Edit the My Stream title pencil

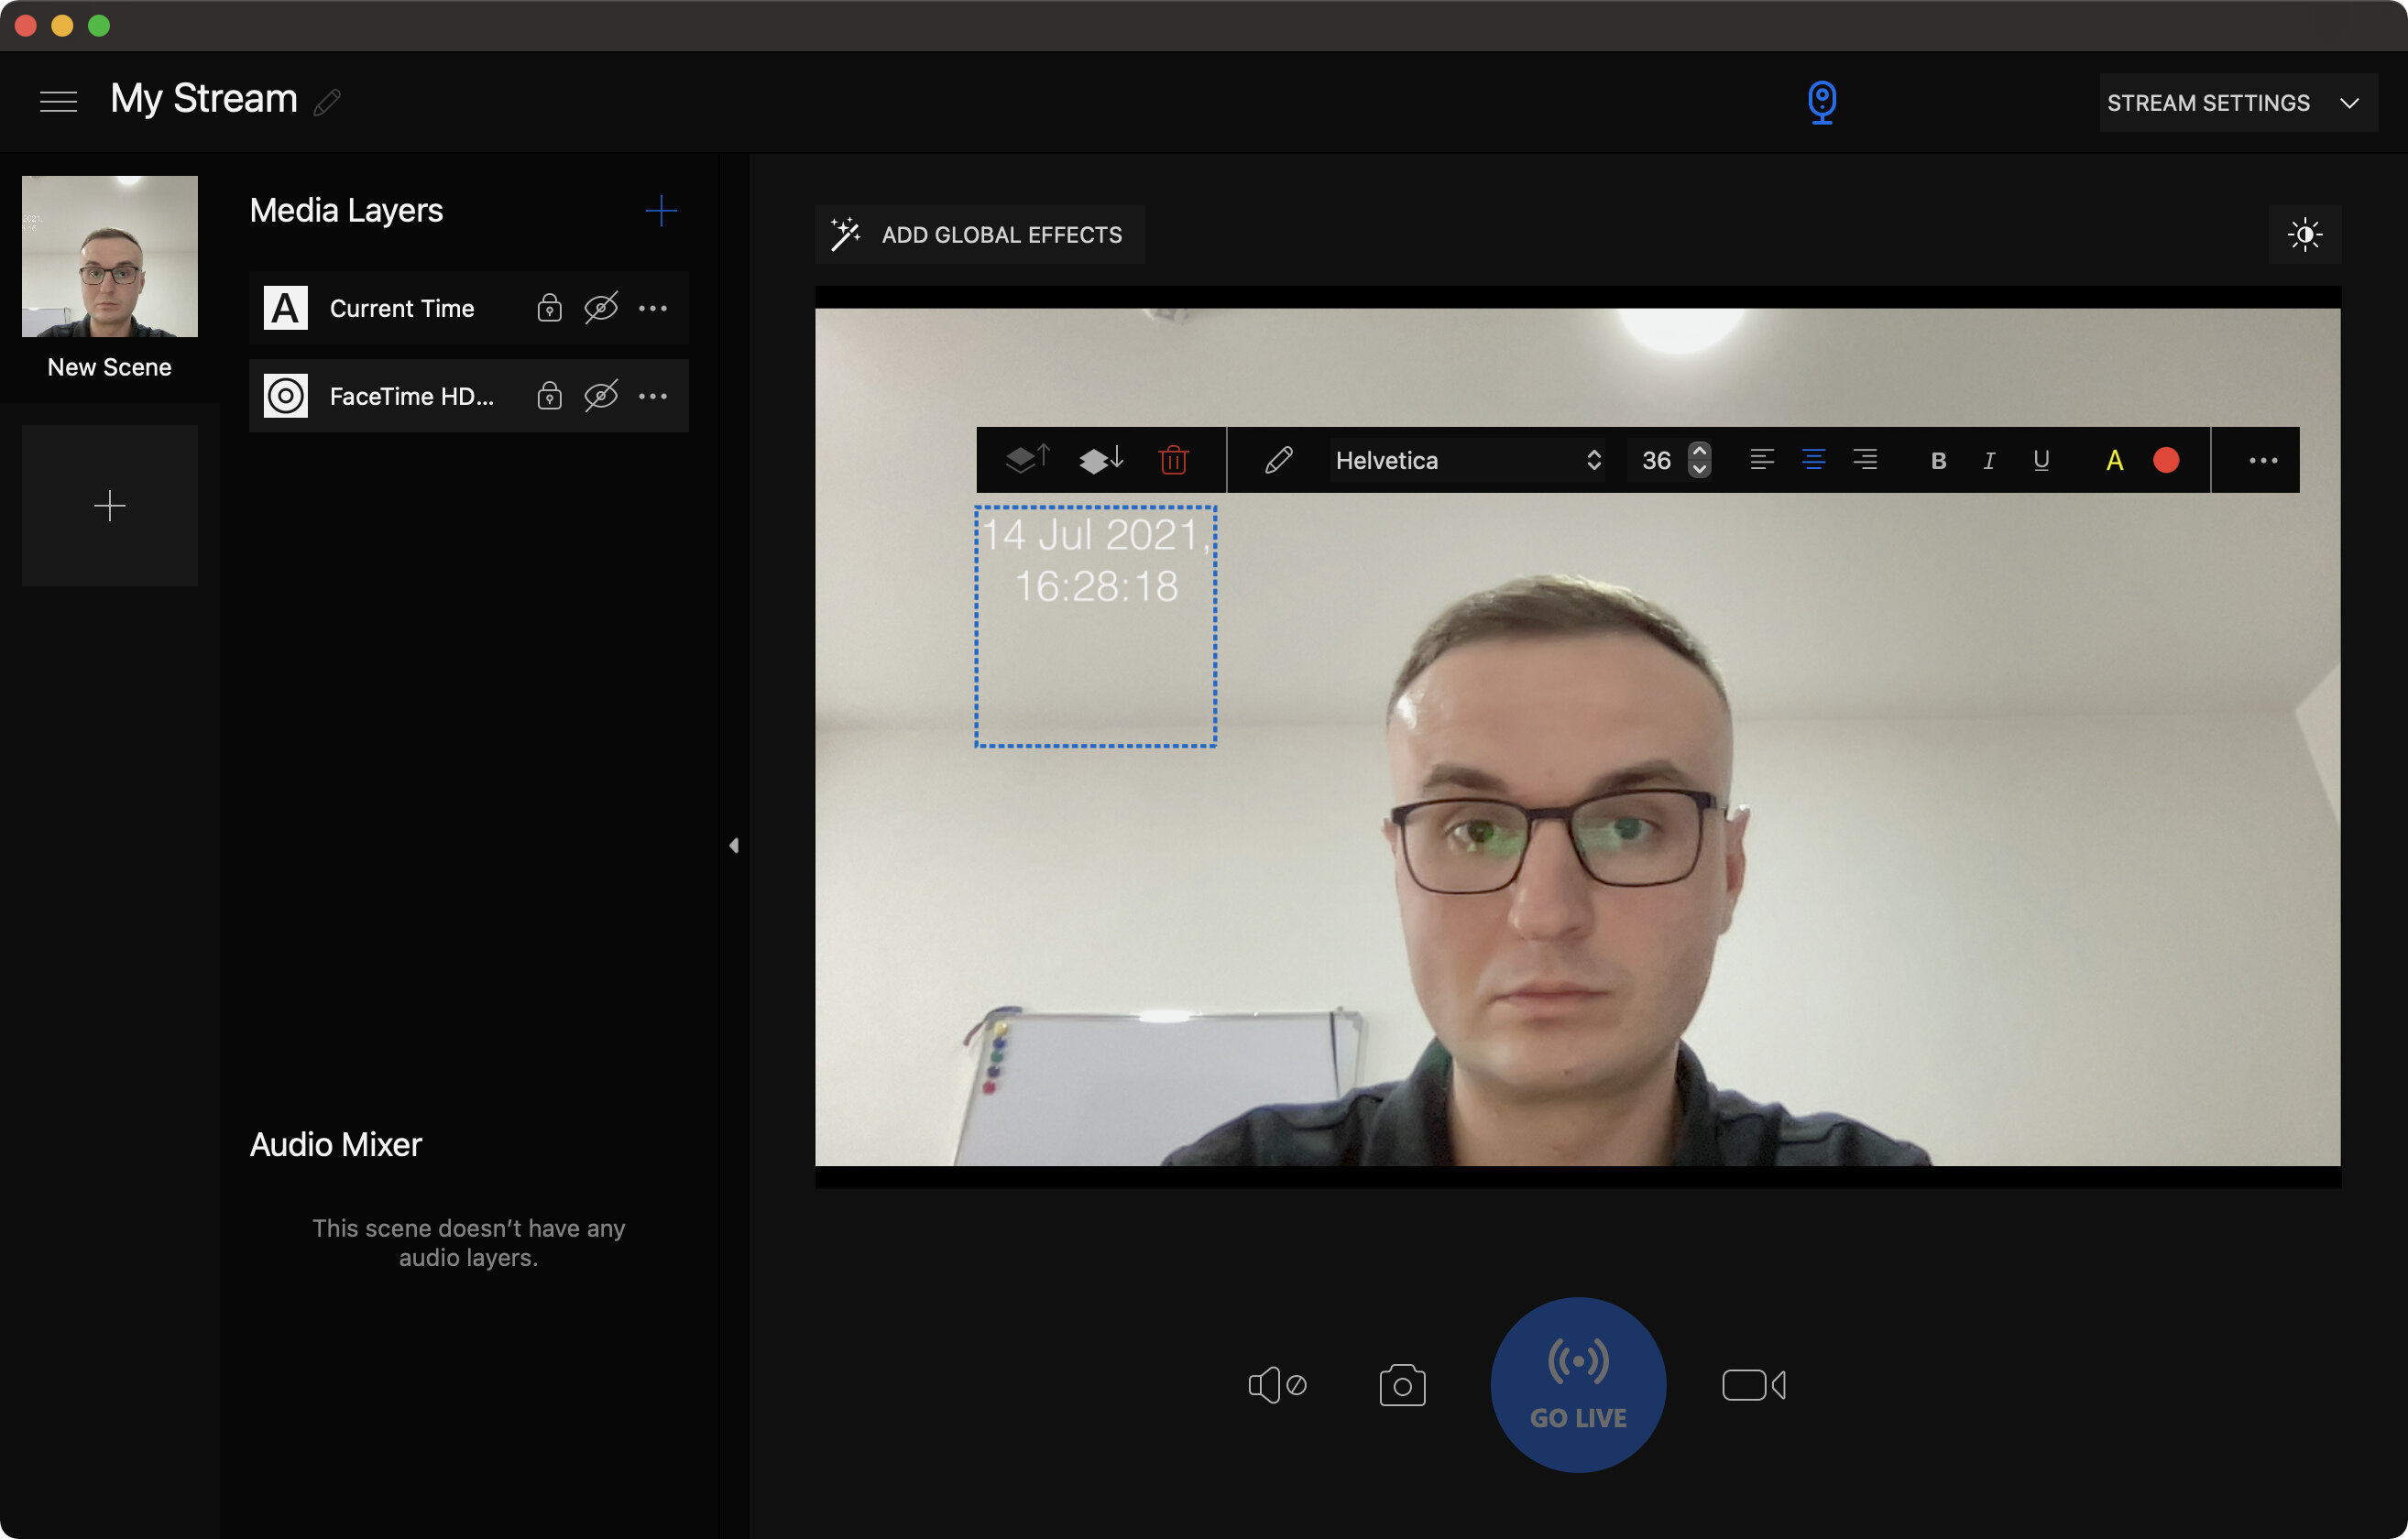(327, 102)
